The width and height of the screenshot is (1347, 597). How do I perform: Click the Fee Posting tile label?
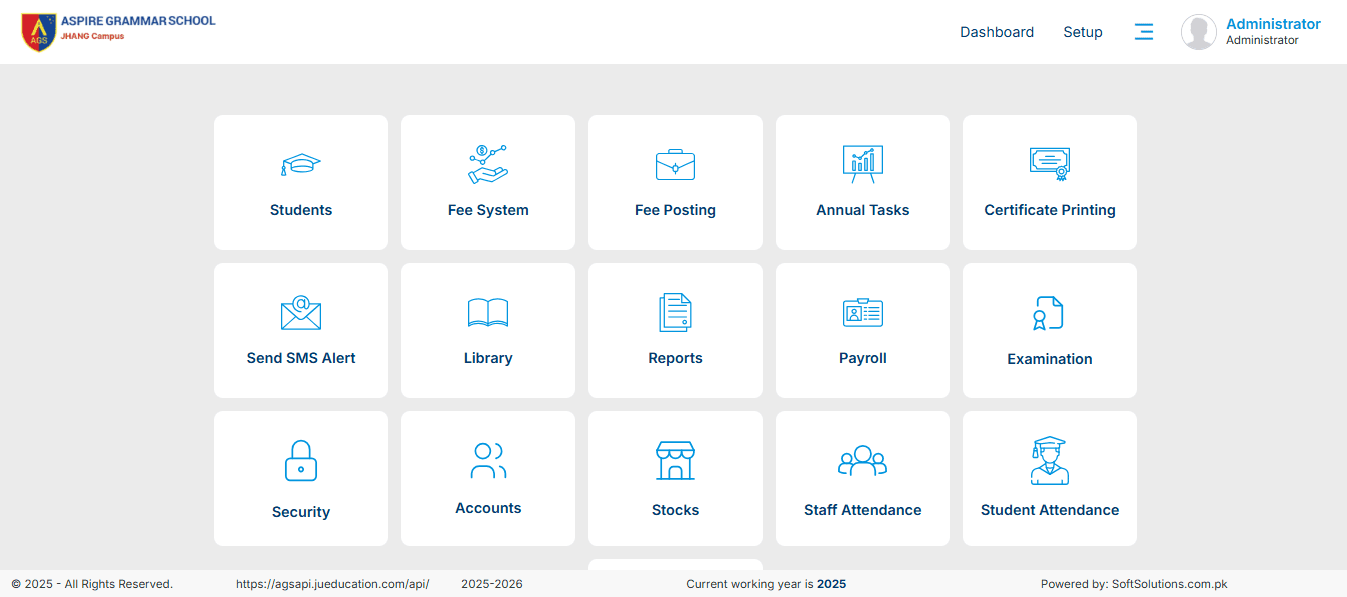(675, 210)
